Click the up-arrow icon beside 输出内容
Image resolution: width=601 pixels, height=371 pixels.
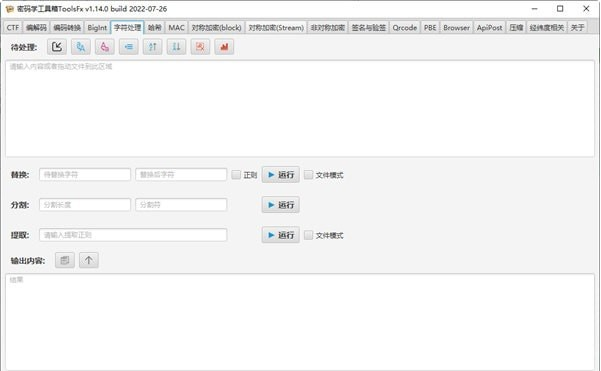pos(89,260)
